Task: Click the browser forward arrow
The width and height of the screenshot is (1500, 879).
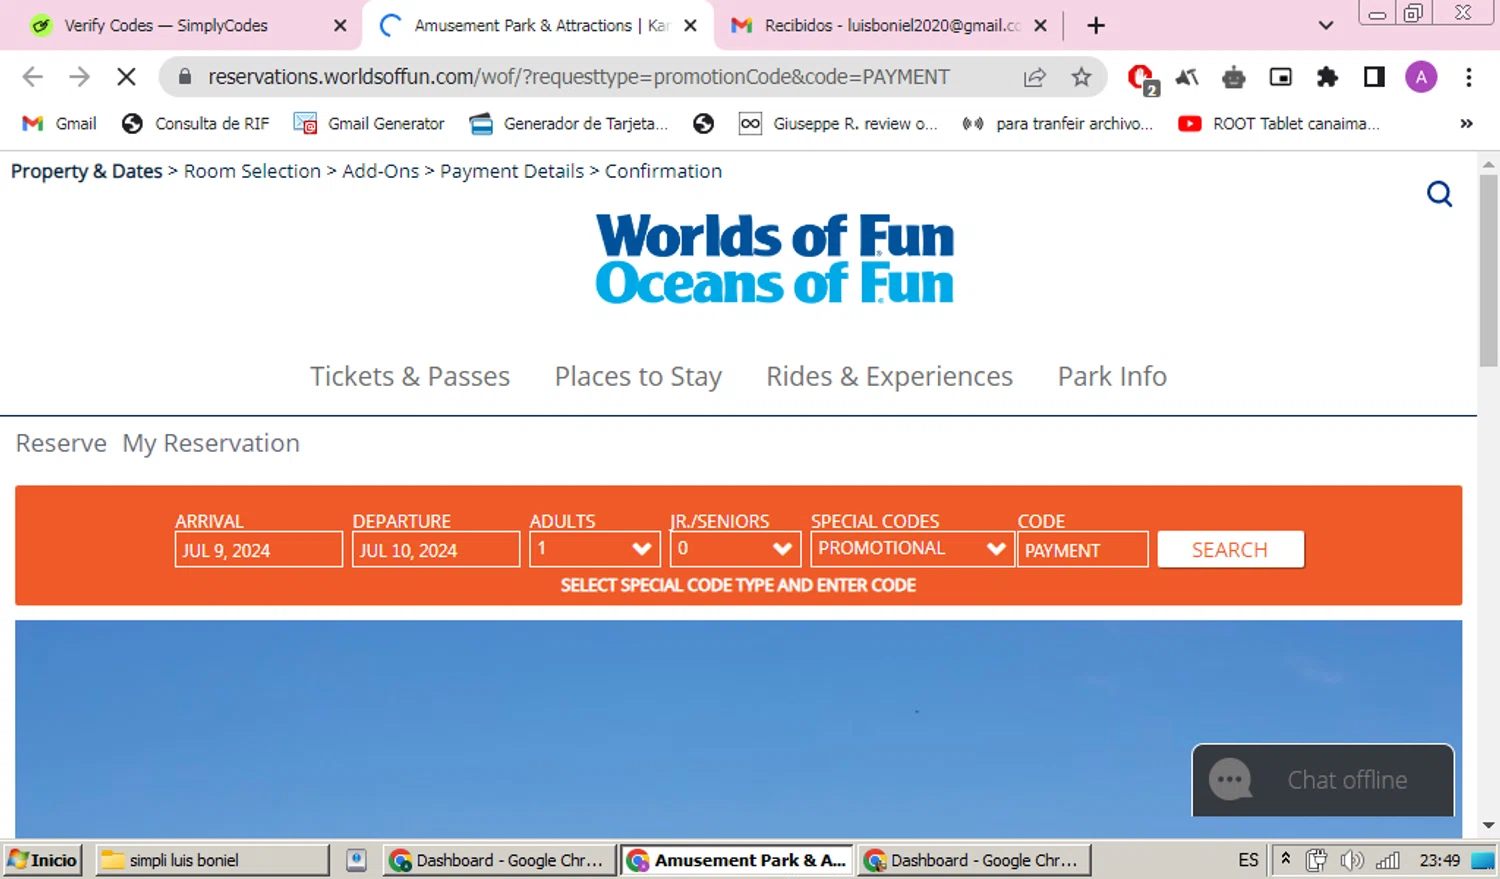Action: [x=79, y=77]
